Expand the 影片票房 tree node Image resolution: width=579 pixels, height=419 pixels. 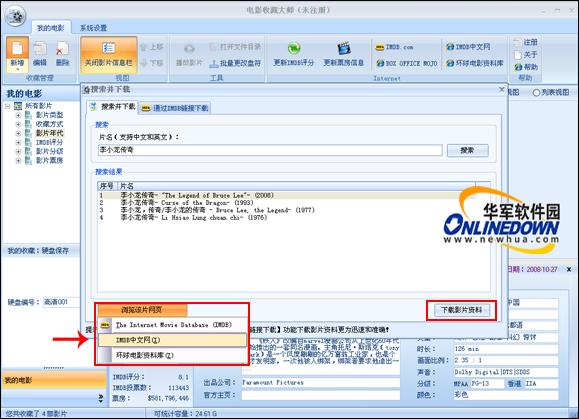click(x=18, y=161)
